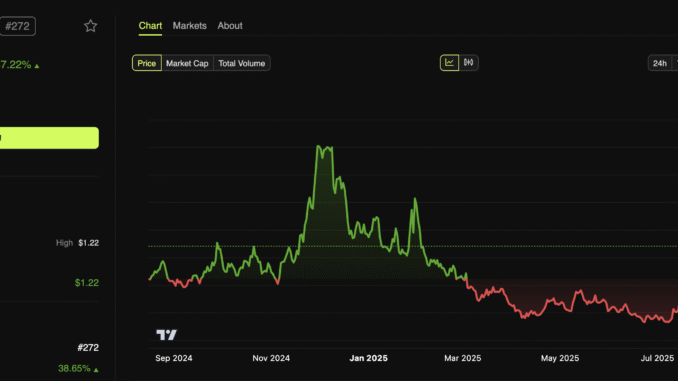This screenshot has width=678, height=381.
Task: Set chart range to 24h
Action: pos(659,63)
